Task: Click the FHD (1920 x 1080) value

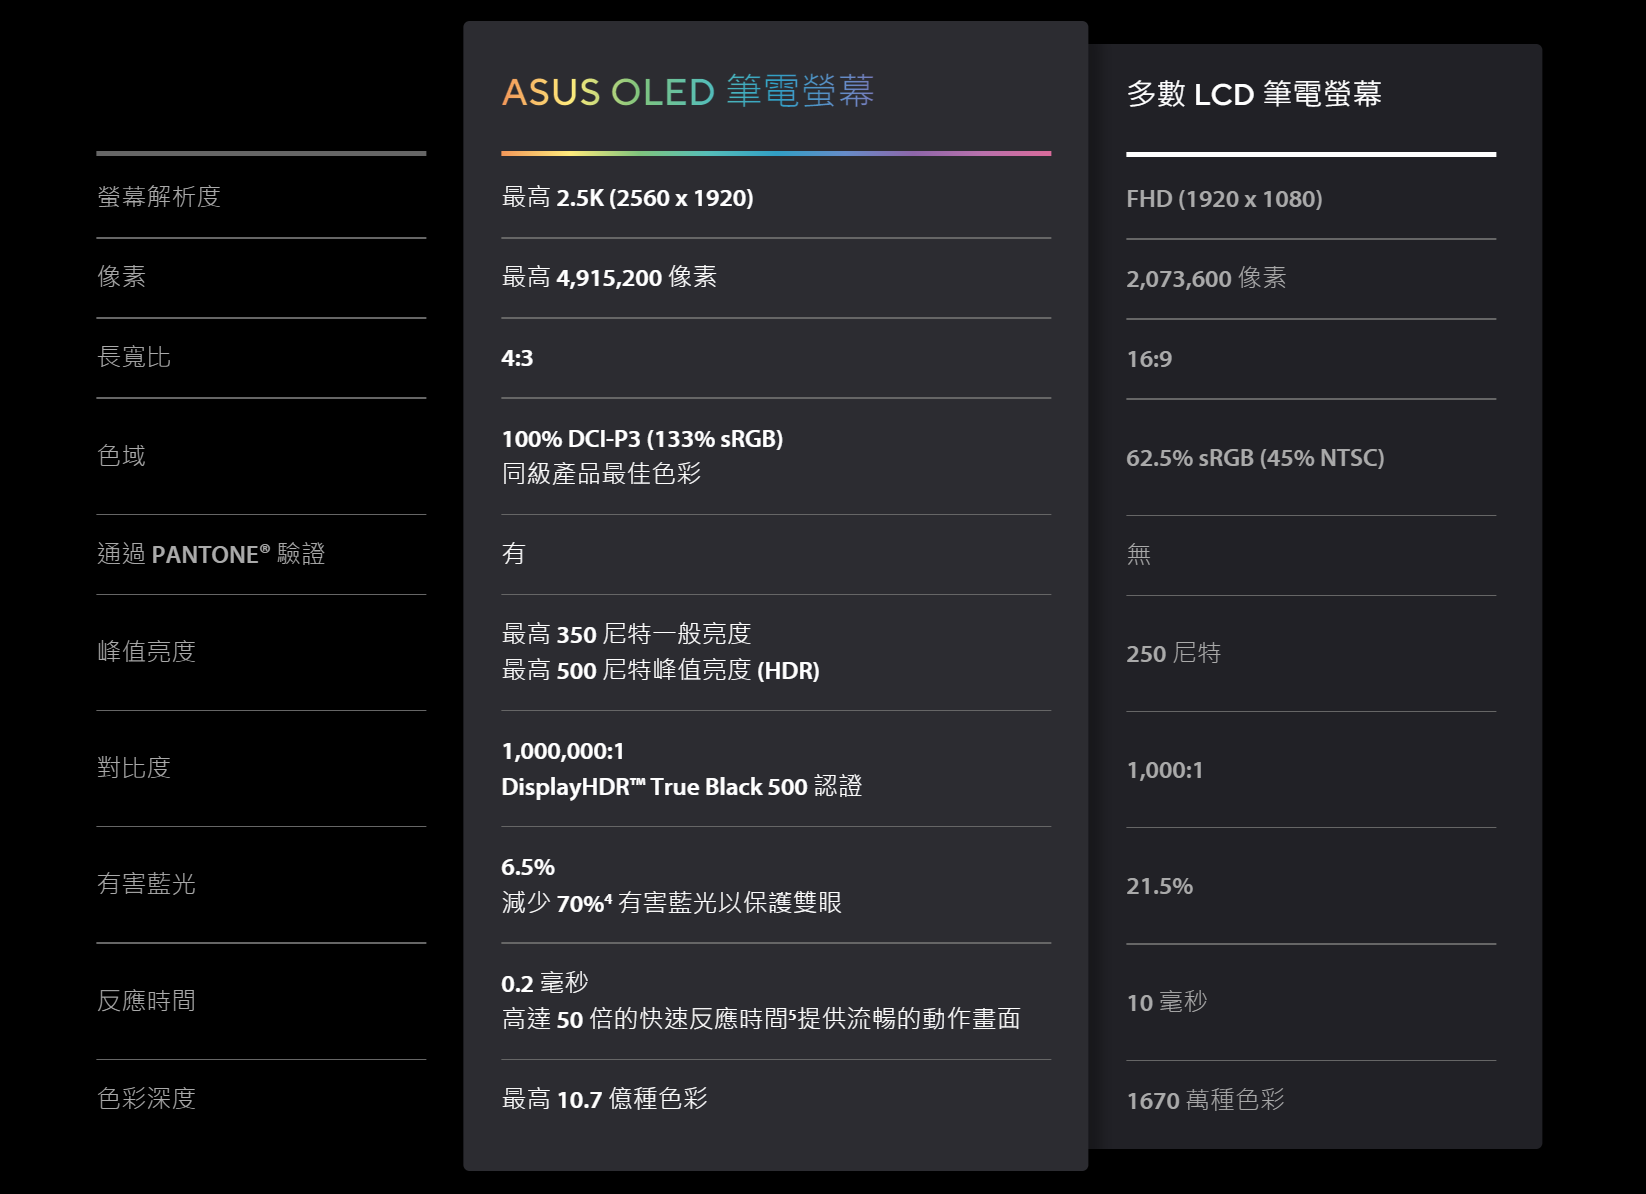Action: 1223,199
